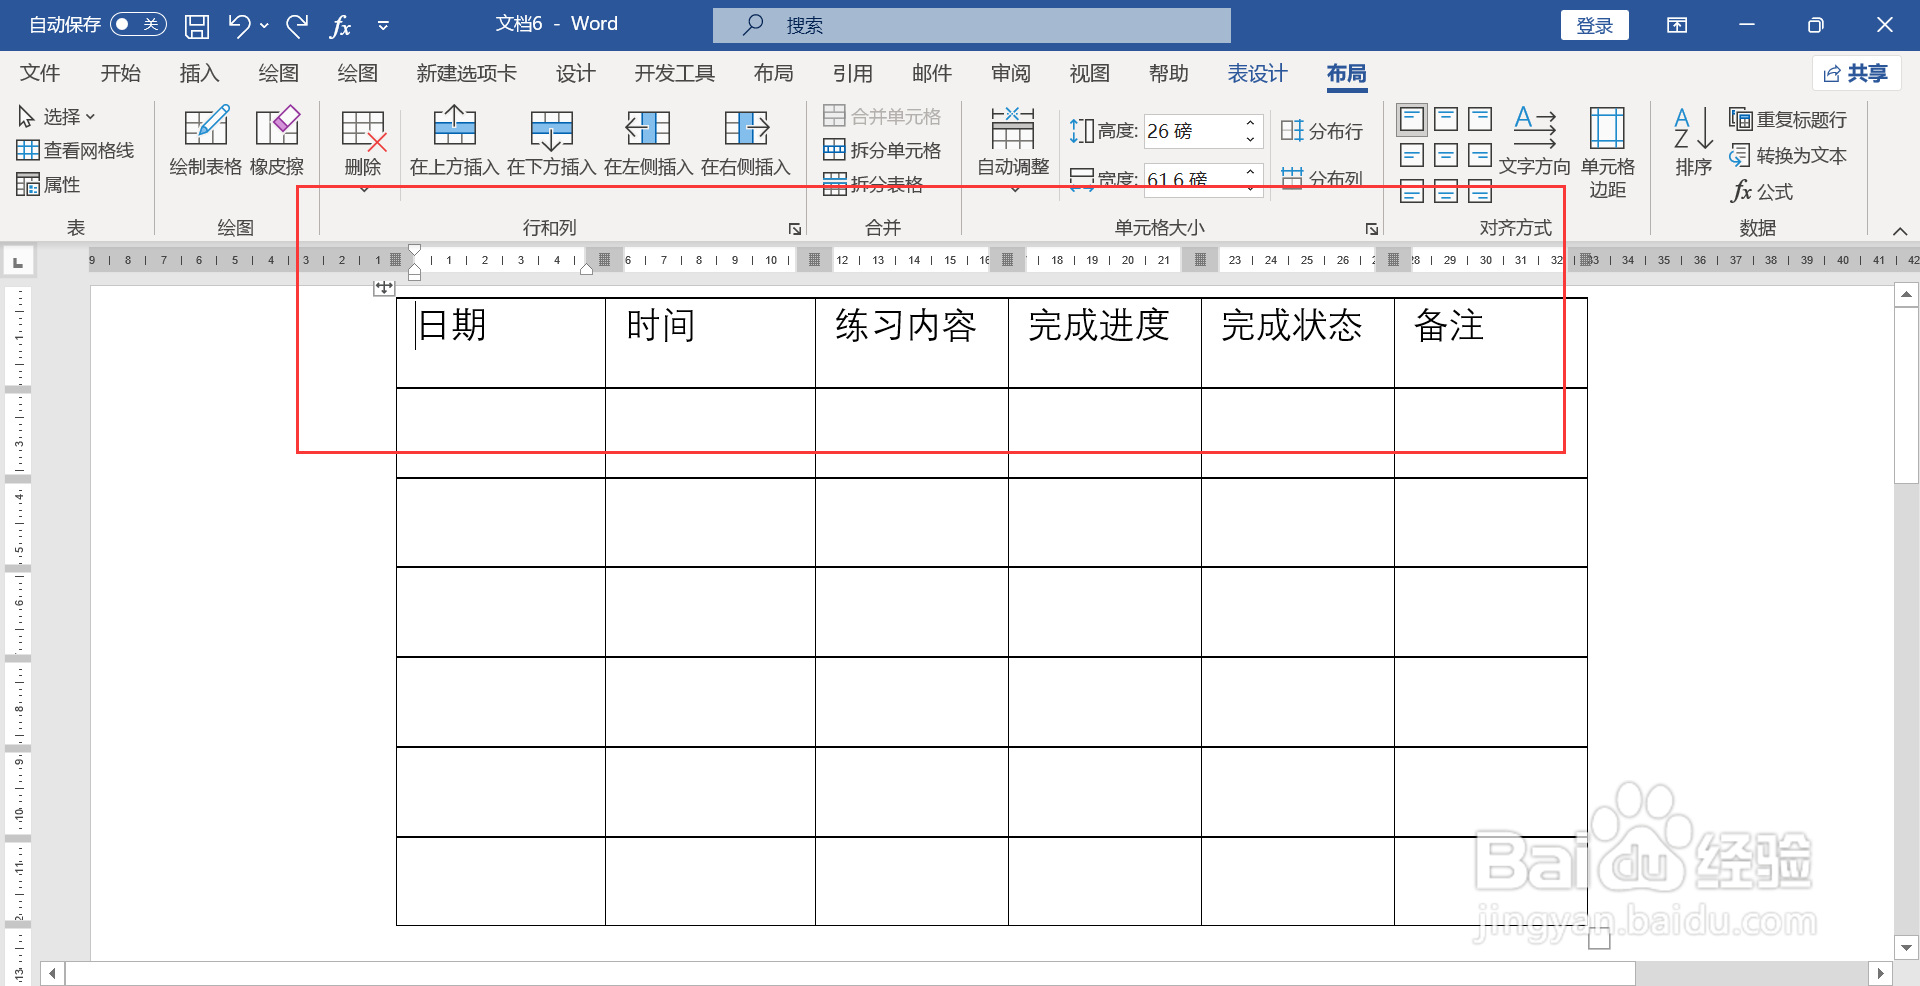This screenshot has width=1920, height=986.
Task: Increase row height using the 高度 stepper
Action: 1248,124
